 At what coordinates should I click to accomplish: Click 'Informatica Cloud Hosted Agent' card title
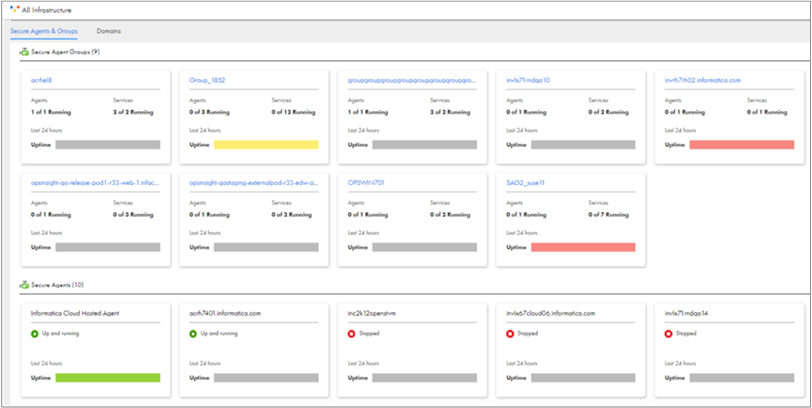75,313
